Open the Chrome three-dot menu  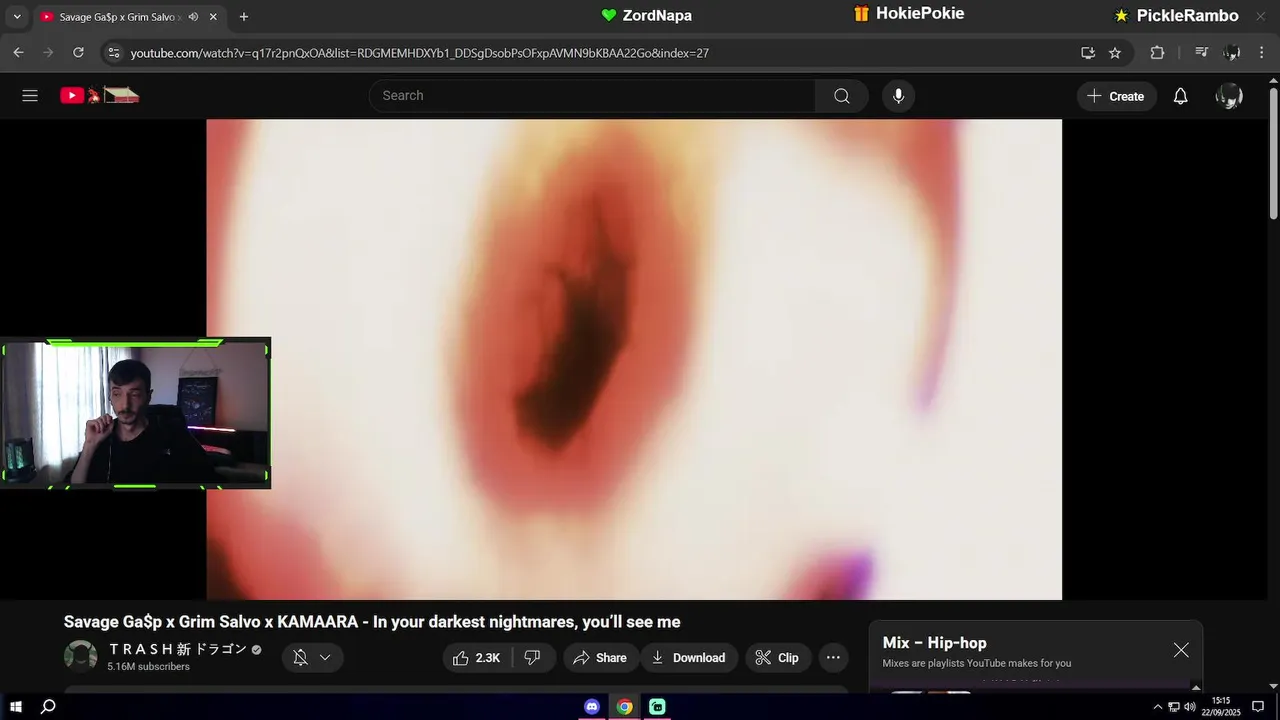(x=1262, y=53)
